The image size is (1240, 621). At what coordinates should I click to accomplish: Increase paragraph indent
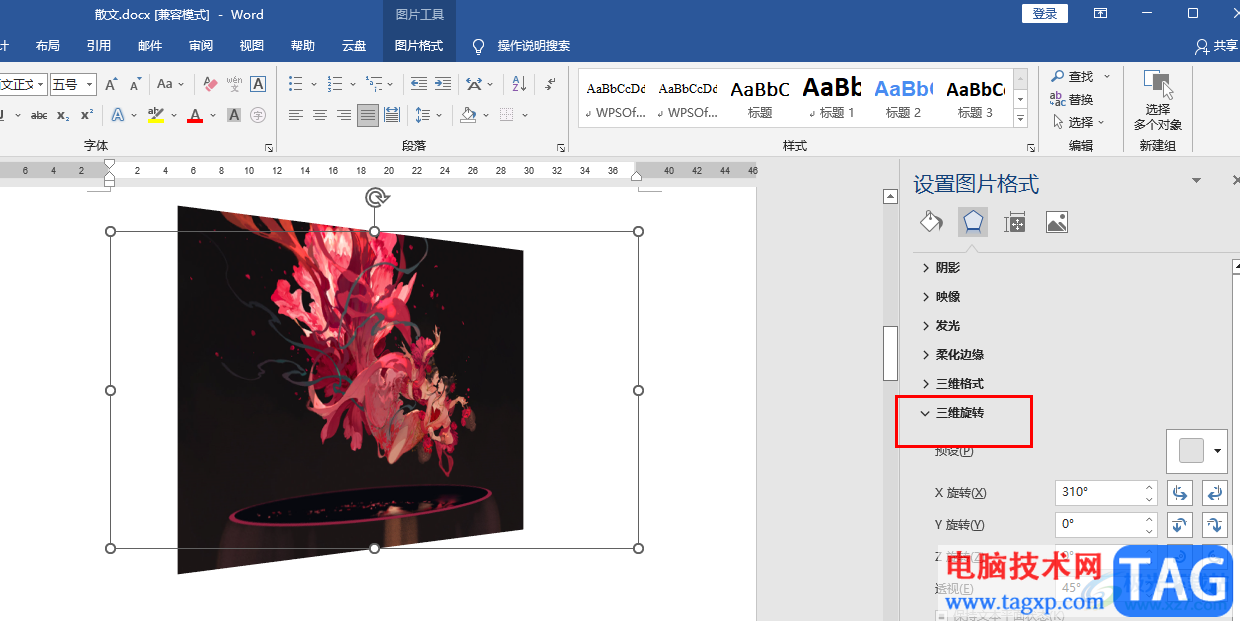443,85
